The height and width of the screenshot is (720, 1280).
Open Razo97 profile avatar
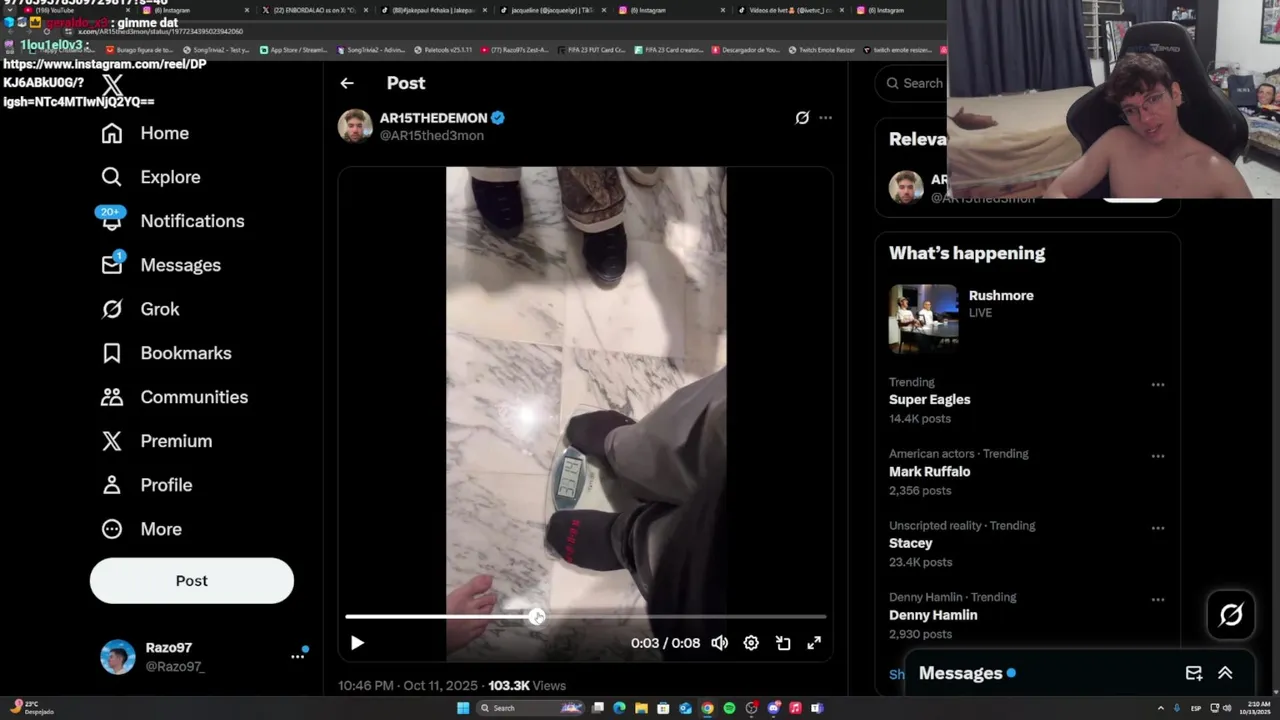coord(118,657)
